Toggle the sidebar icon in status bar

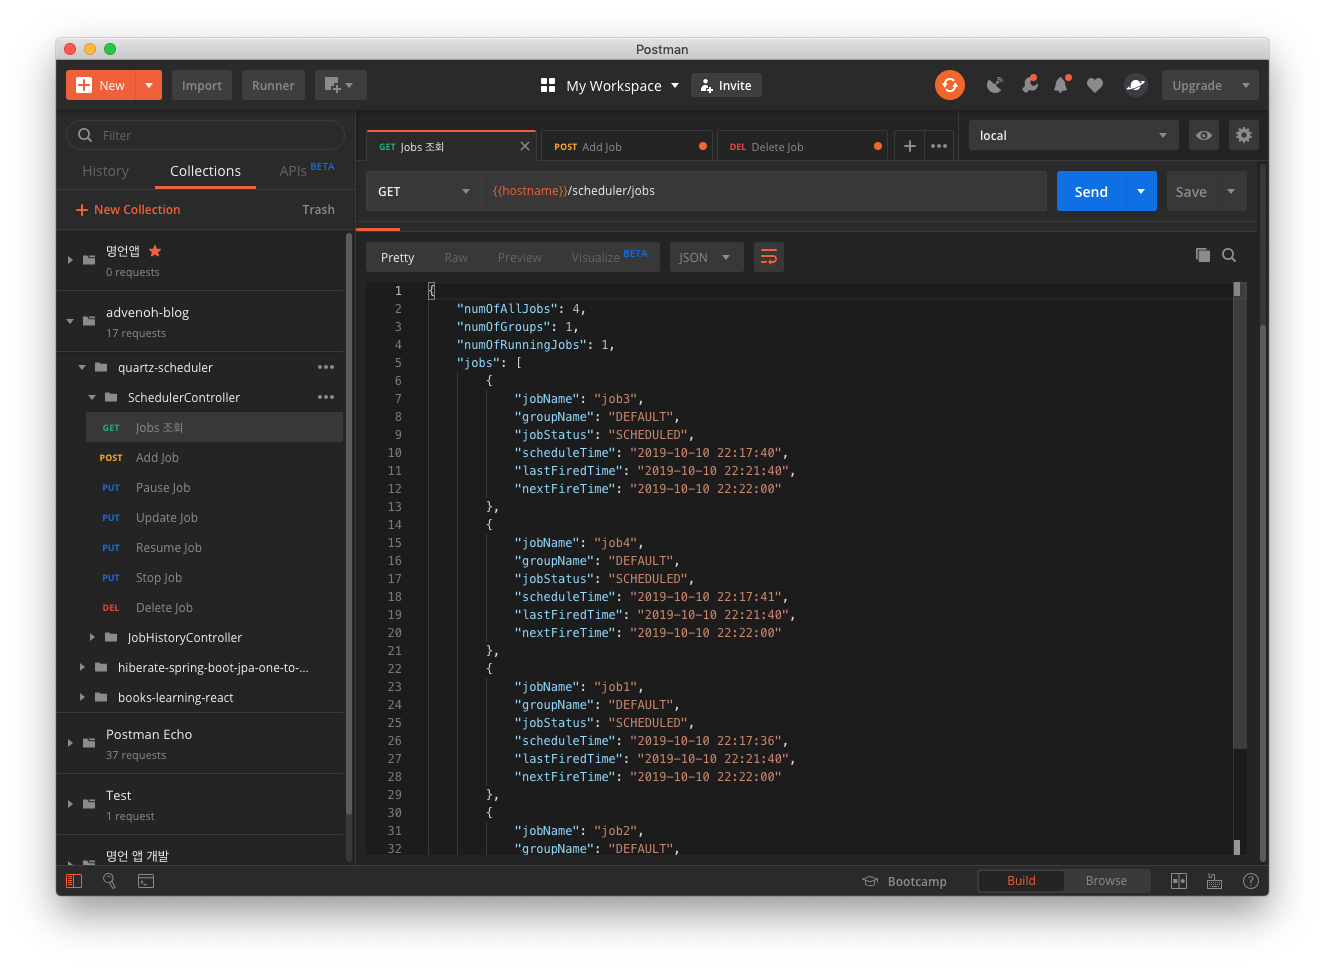coord(74,881)
